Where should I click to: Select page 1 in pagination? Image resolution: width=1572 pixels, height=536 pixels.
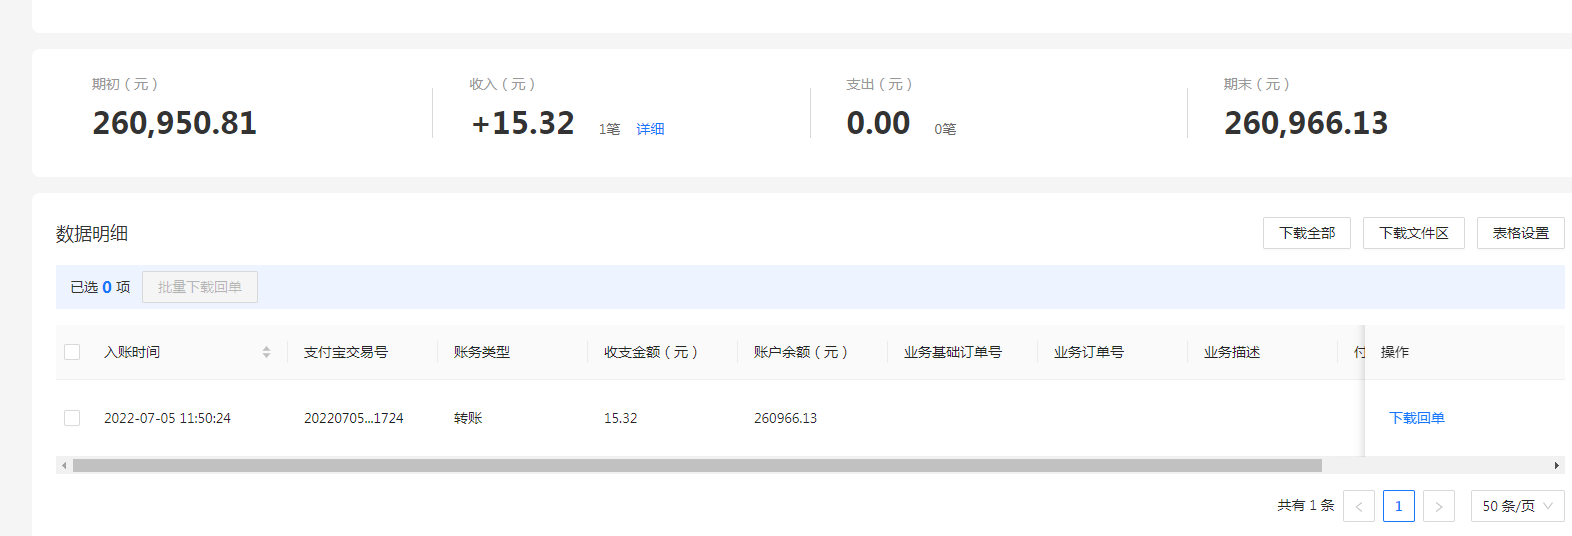point(1399,506)
